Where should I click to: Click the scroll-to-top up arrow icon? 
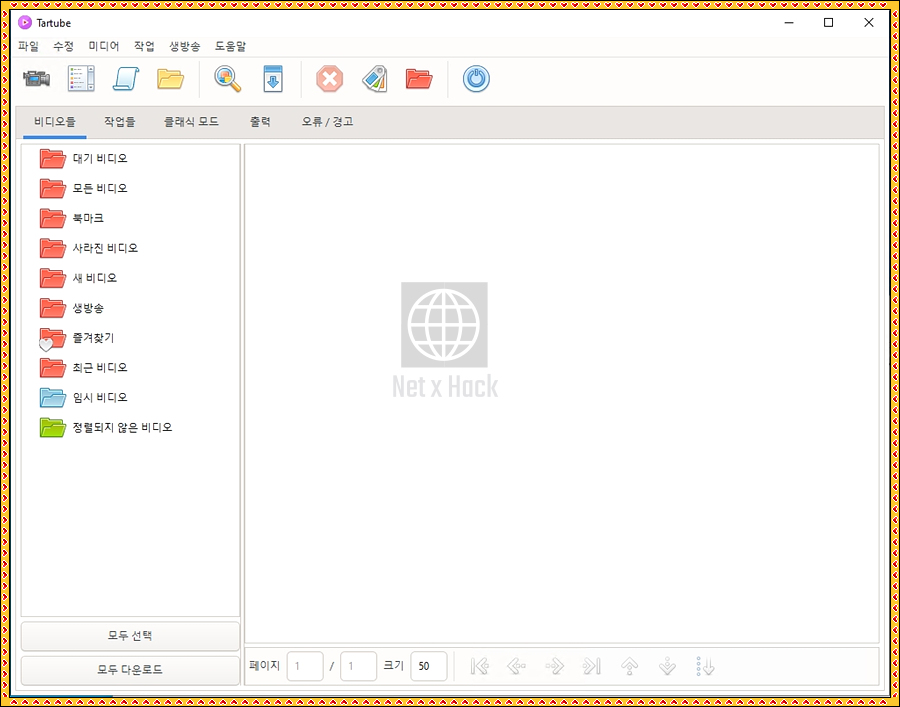(630, 666)
